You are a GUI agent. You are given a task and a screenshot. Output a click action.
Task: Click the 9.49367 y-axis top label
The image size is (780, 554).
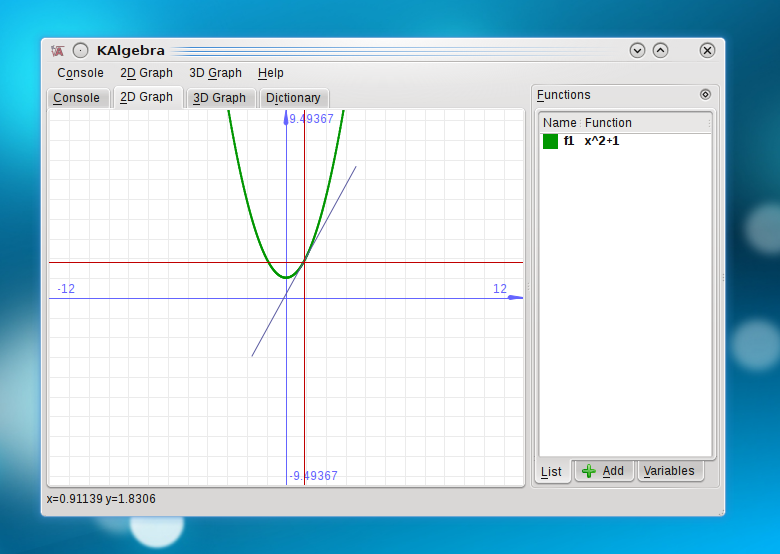[311, 119]
